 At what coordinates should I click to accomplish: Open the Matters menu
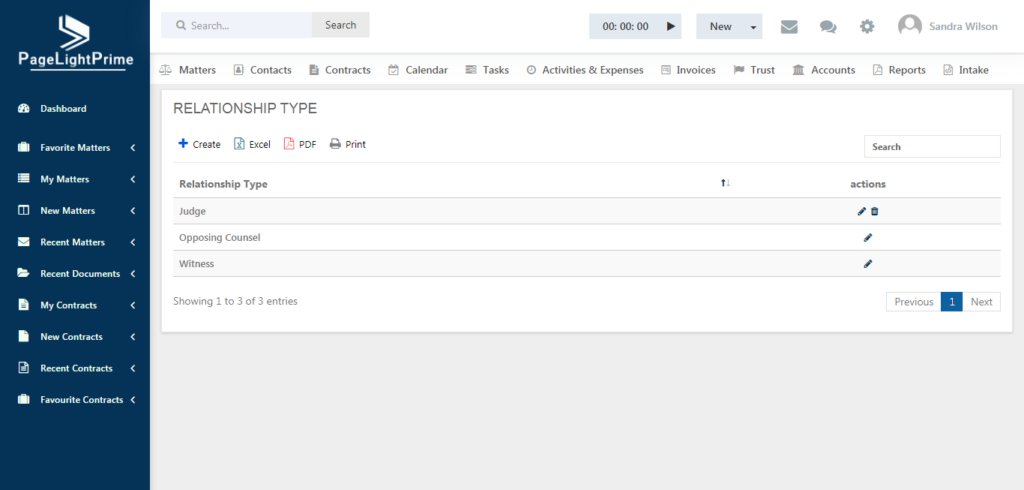tap(187, 70)
